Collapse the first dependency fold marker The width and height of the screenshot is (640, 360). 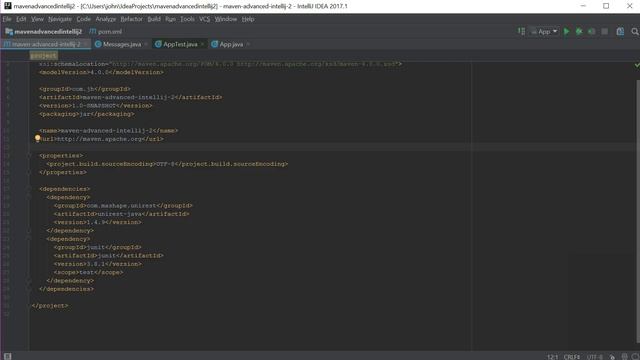click(x=29, y=197)
